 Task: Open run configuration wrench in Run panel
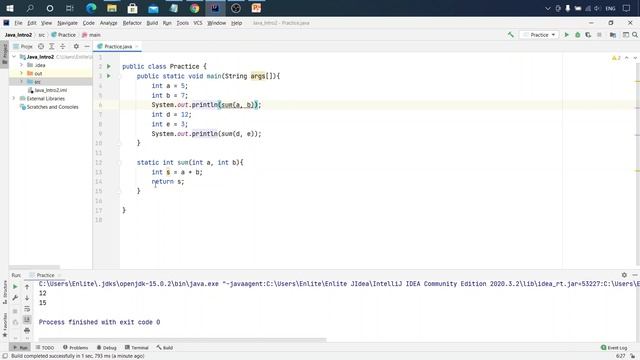15,298
